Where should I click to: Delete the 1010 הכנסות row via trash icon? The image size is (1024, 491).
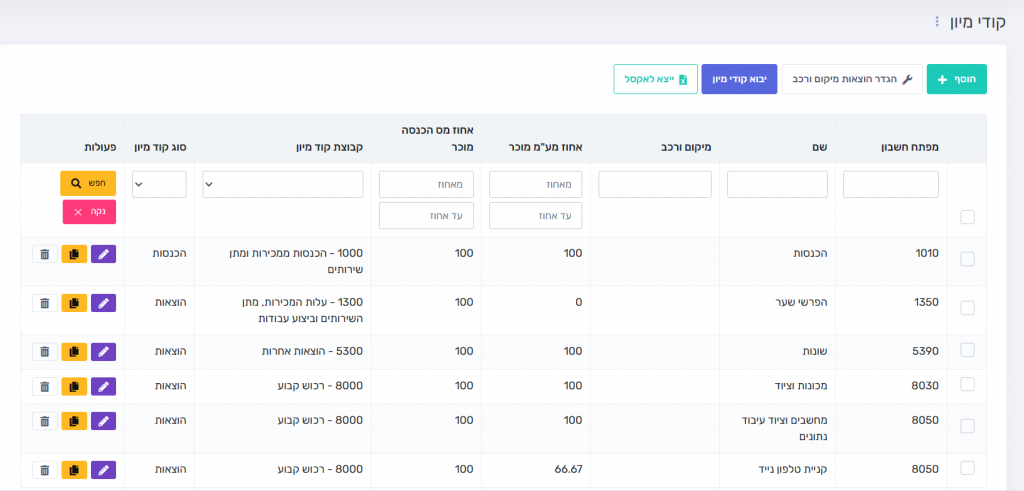point(44,254)
